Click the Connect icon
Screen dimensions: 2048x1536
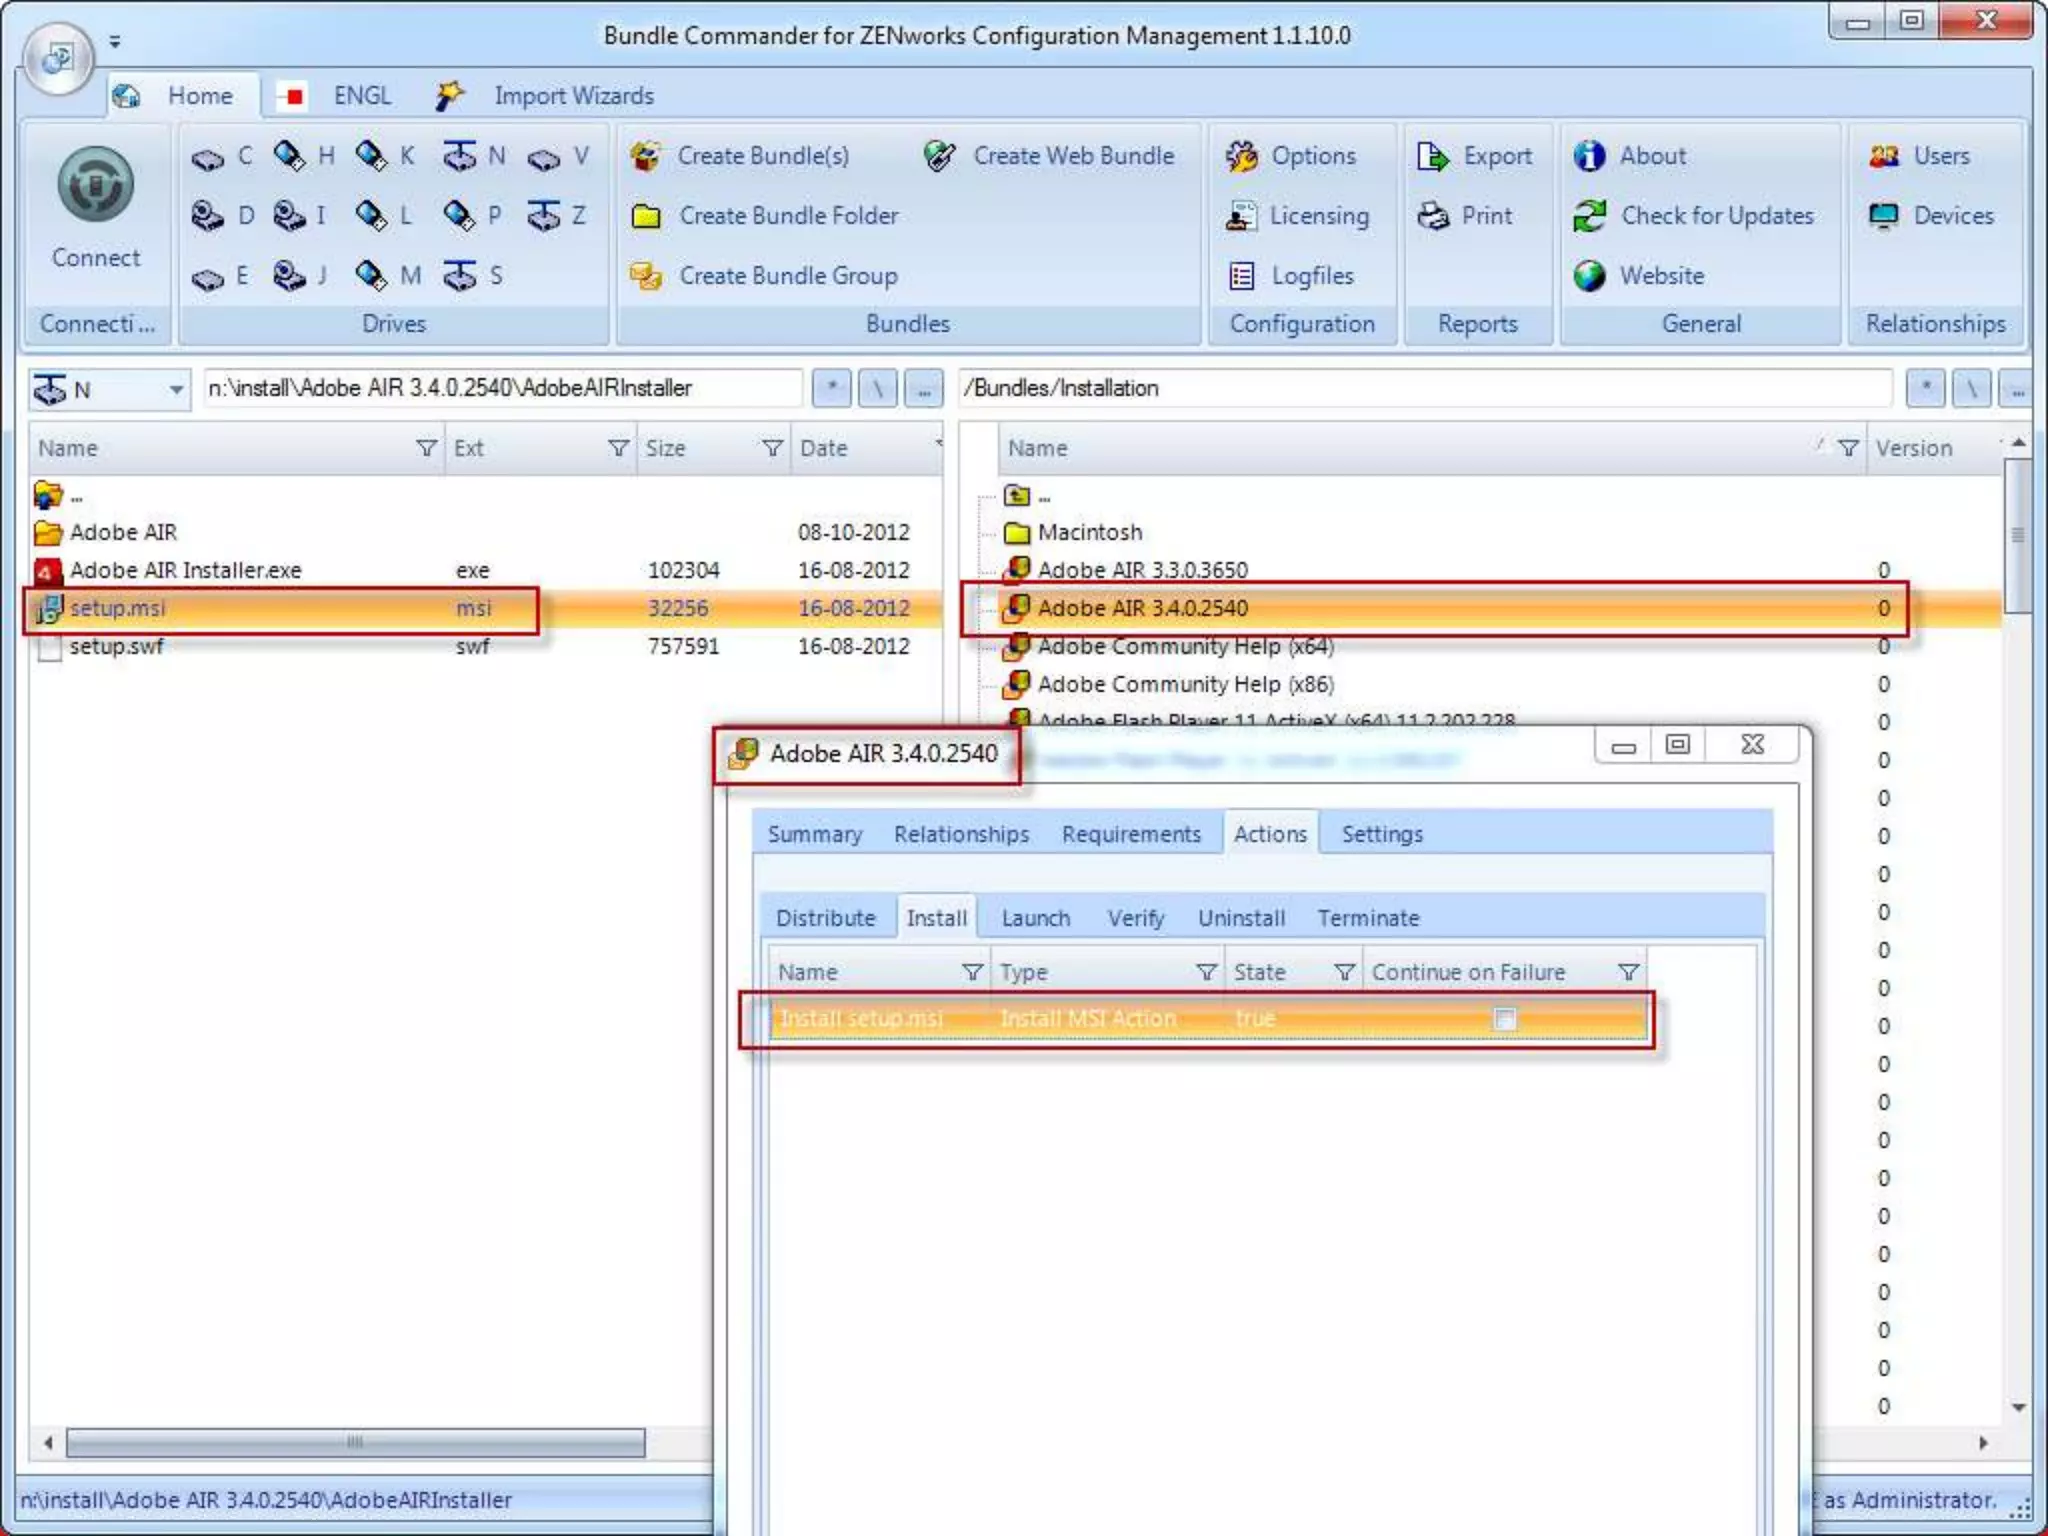(95, 185)
